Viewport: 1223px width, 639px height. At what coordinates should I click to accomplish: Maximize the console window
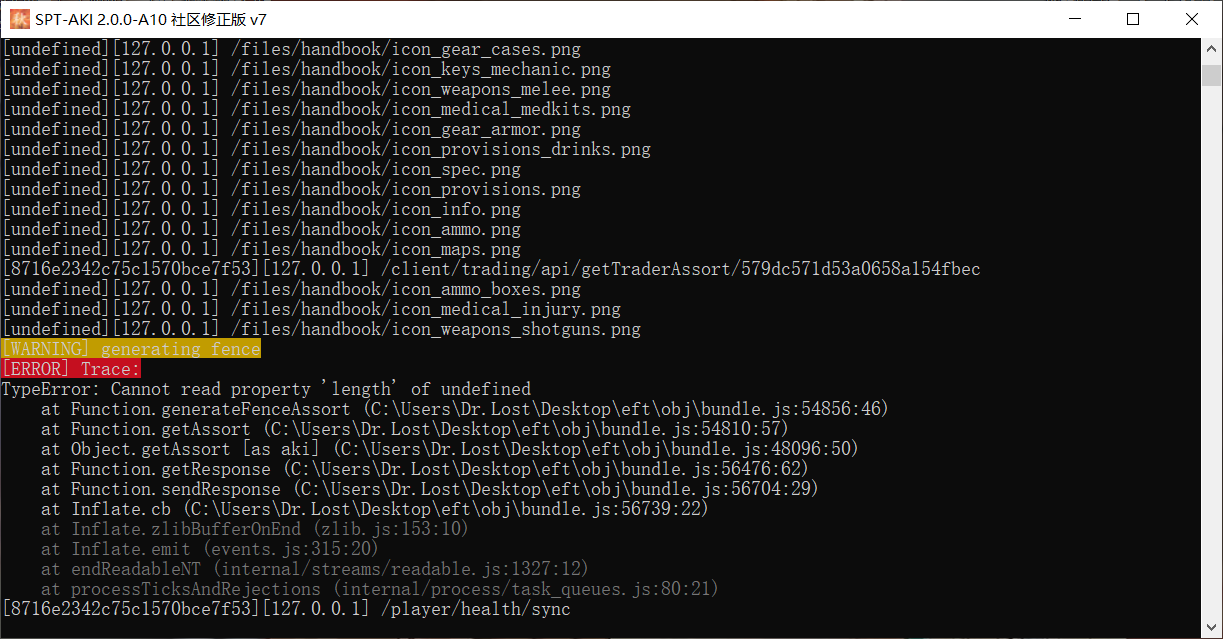1133,19
